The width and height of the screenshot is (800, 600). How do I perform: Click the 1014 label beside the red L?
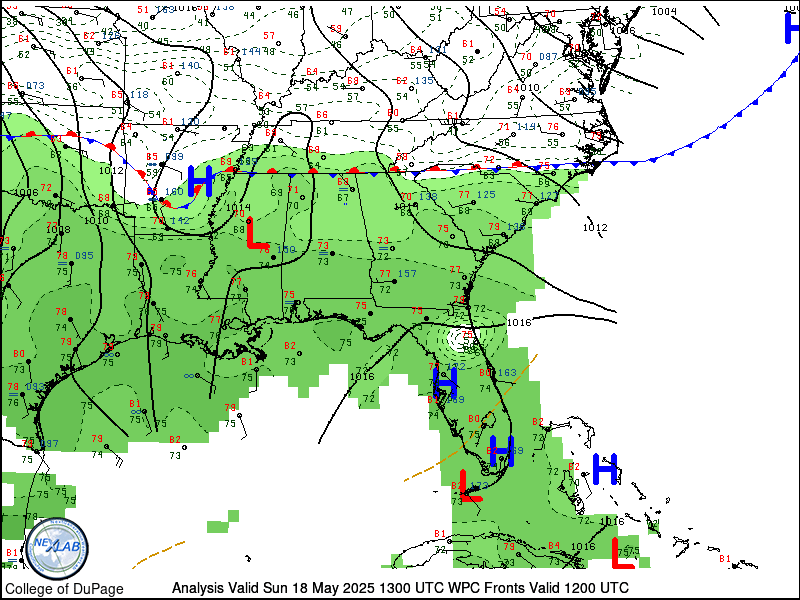(x=238, y=208)
